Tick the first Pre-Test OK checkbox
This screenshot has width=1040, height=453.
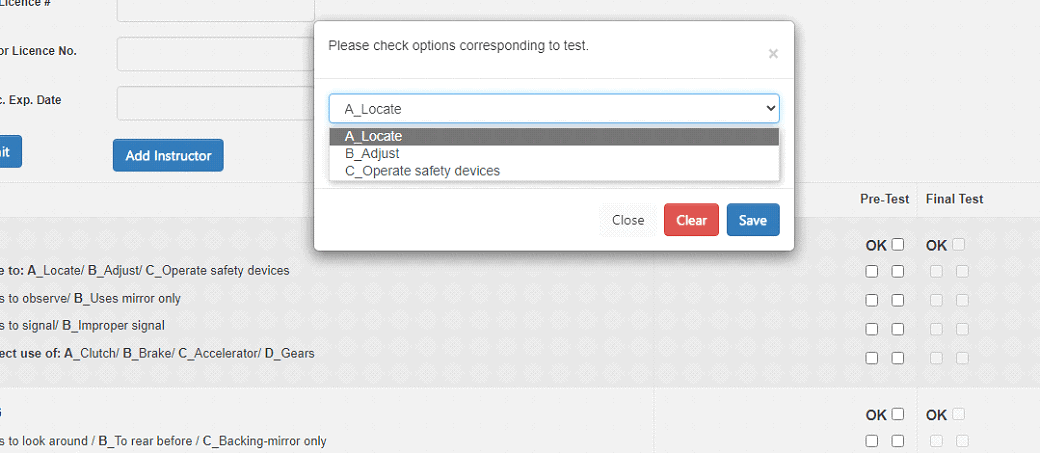pos(897,245)
